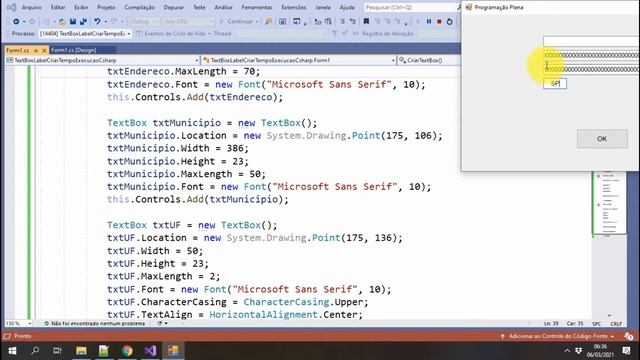Click the Hot Reload flame icon
The width and height of the screenshot is (640, 360).
[x=269, y=21]
